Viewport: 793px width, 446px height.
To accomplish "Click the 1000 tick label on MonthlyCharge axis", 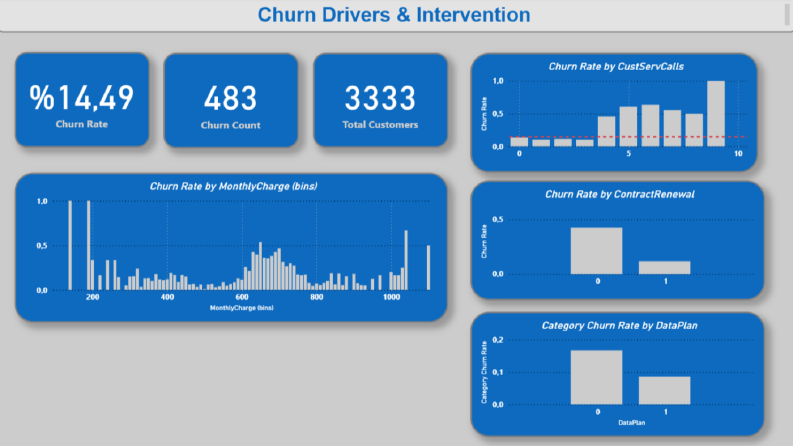I will tap(391, 297).
